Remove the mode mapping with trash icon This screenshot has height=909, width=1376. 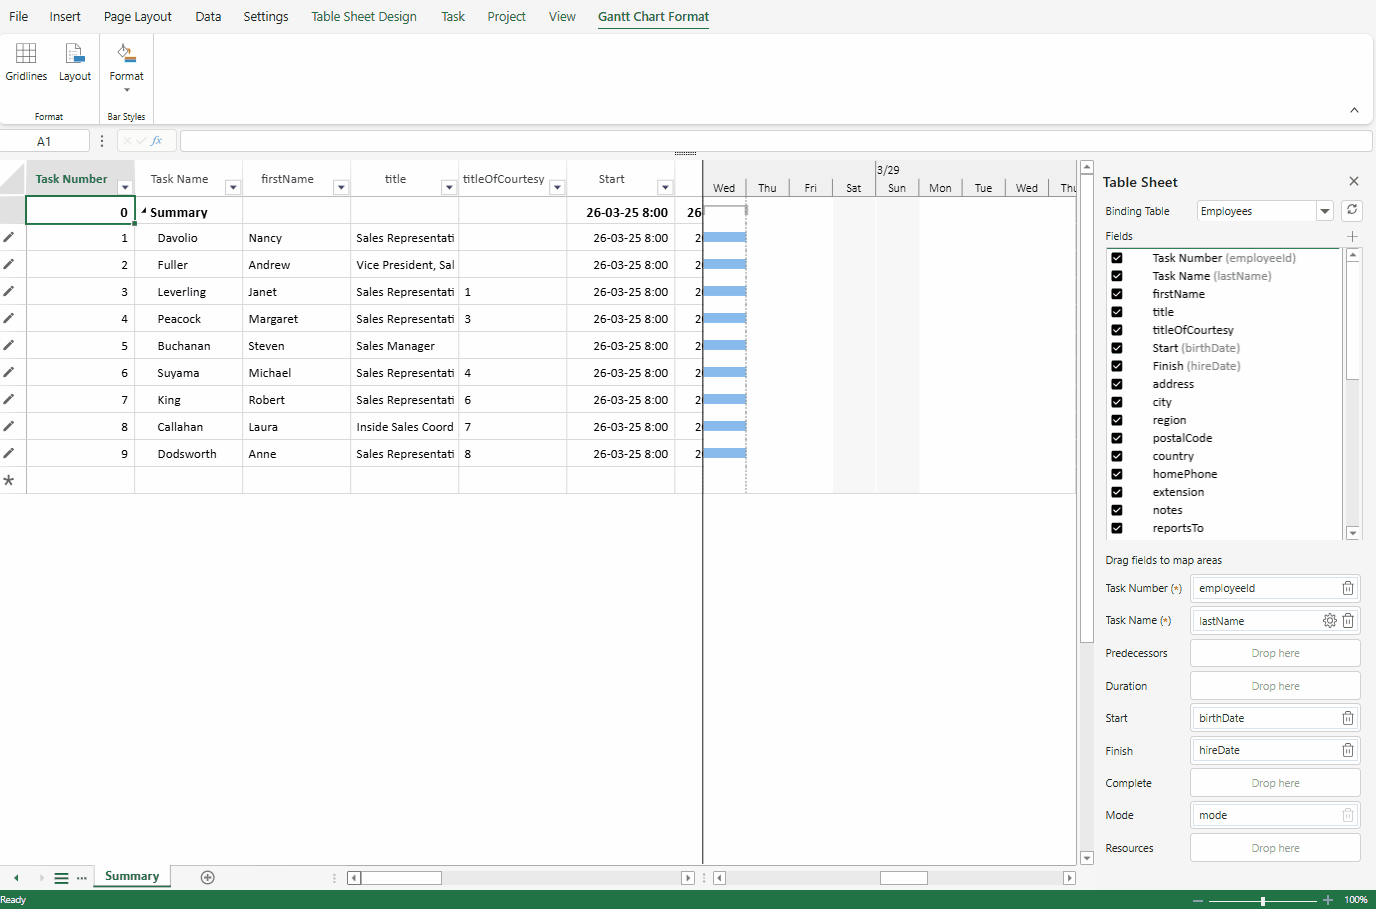click(1348, 815)
